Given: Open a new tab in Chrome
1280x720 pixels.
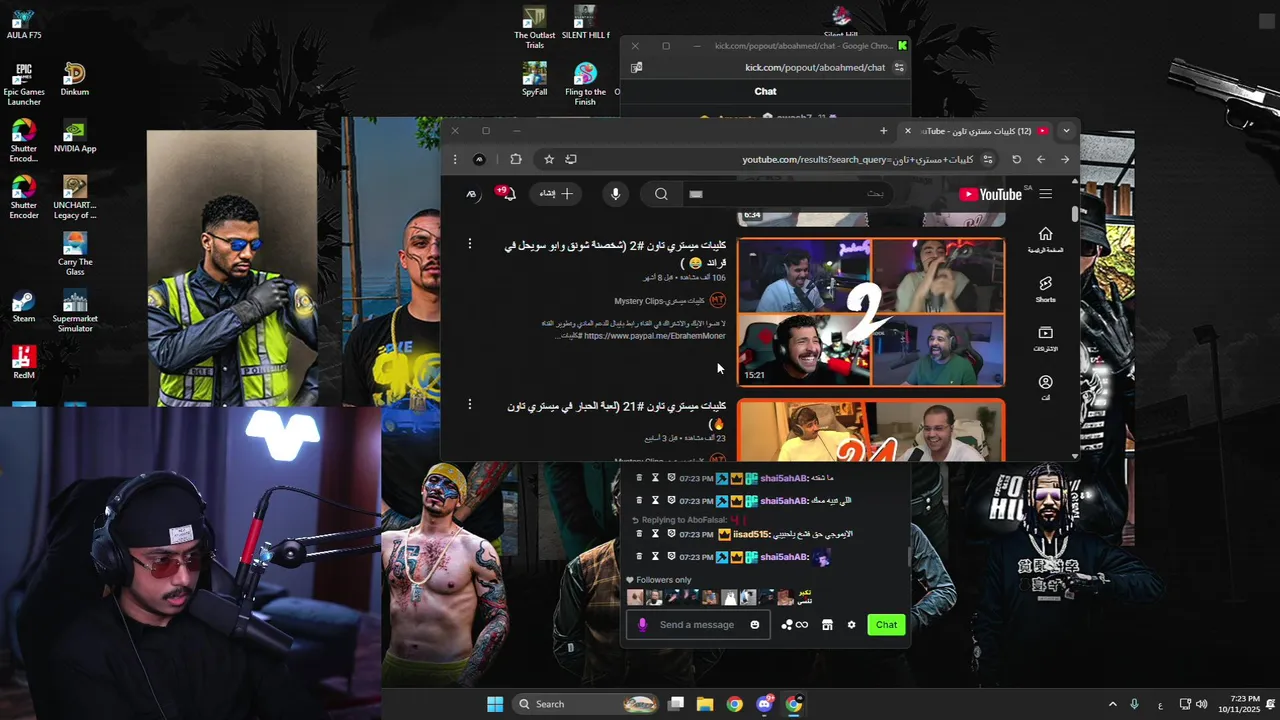Looking at the screenshot, I should pyautogui.click(x=883, y=131).
